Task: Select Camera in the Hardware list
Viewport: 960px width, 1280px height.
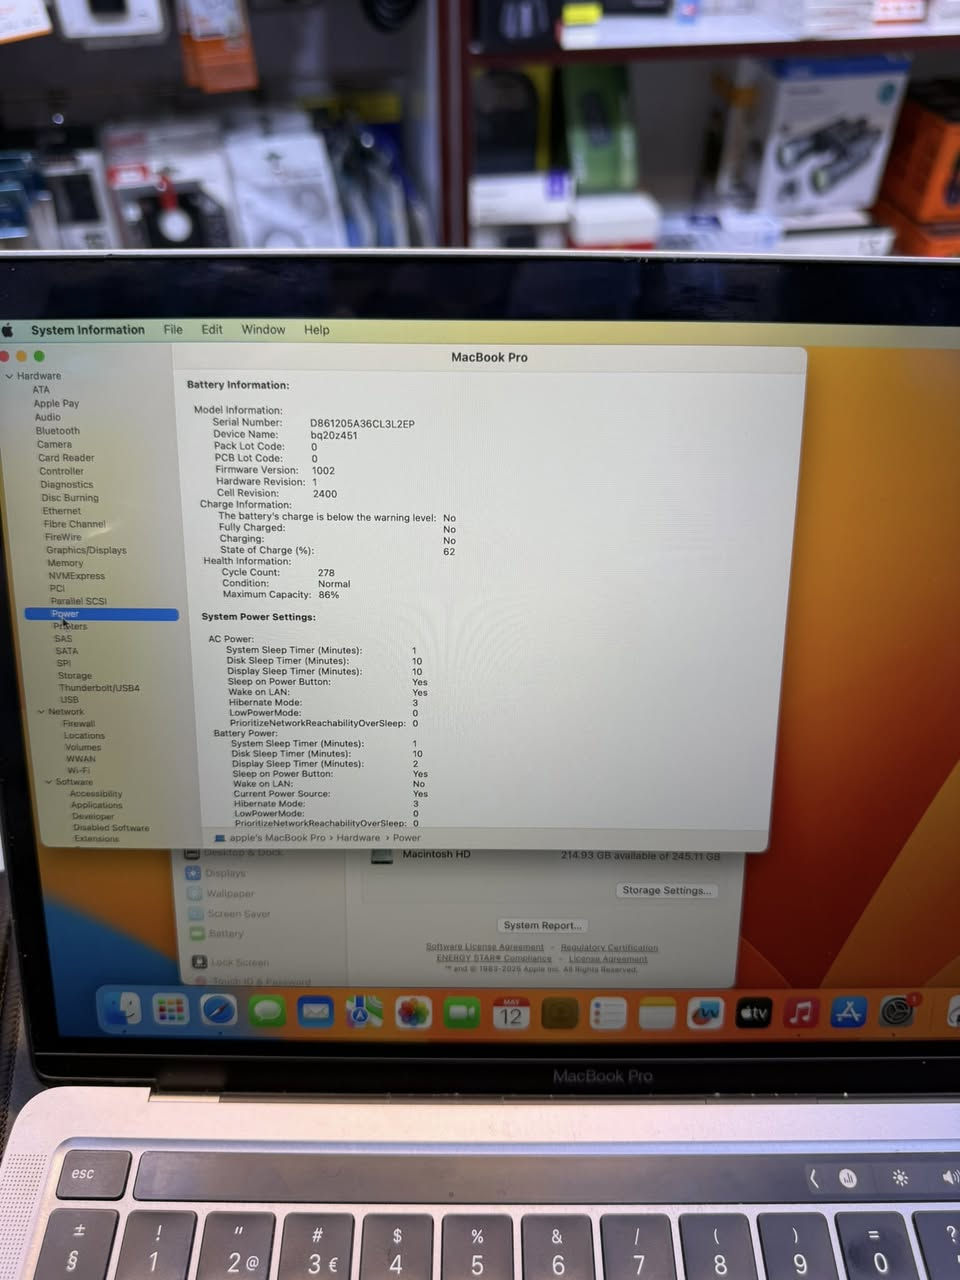Action: point(55,444)
